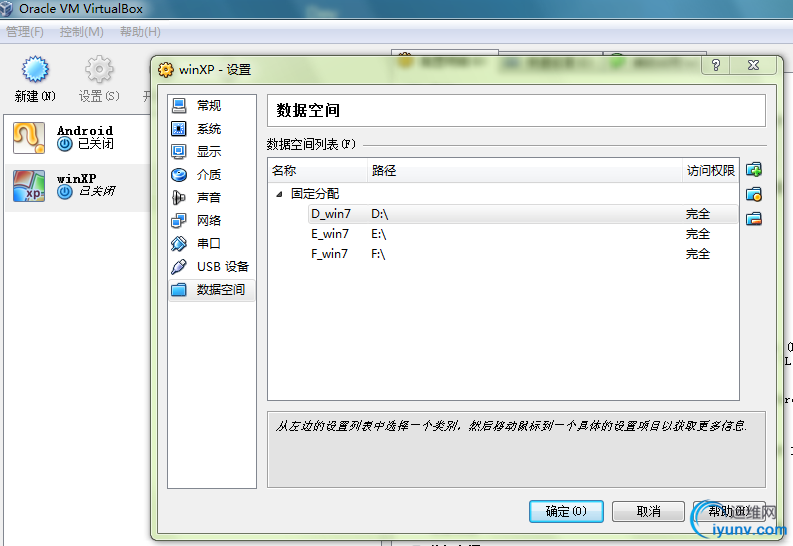This screenshot has width=793, height=546.
Task: Select the F_win7 shared folder row
Action: point(523,254)
